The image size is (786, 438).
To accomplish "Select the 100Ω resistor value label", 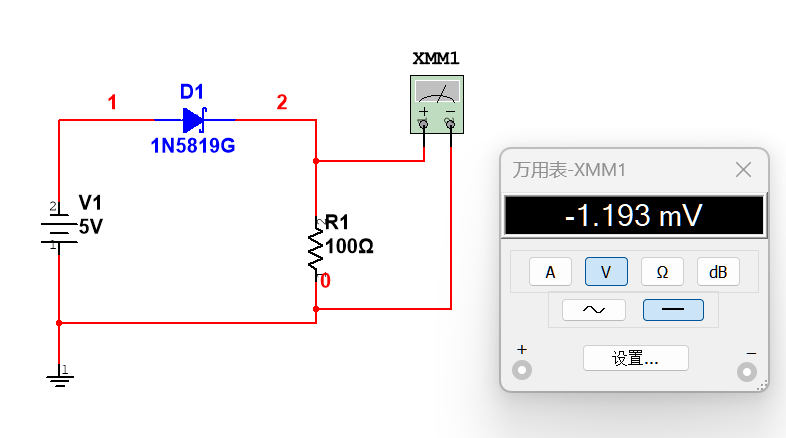I will 349,247.
